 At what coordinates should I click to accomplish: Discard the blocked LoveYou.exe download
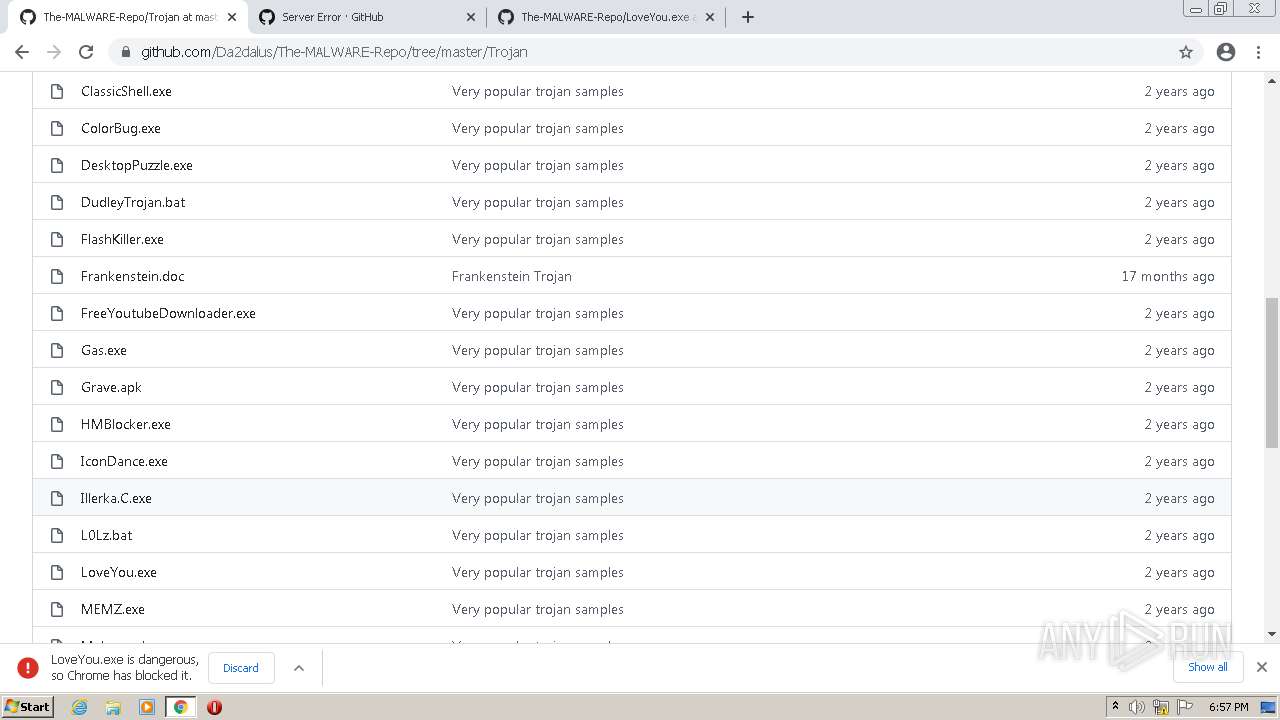241,668
